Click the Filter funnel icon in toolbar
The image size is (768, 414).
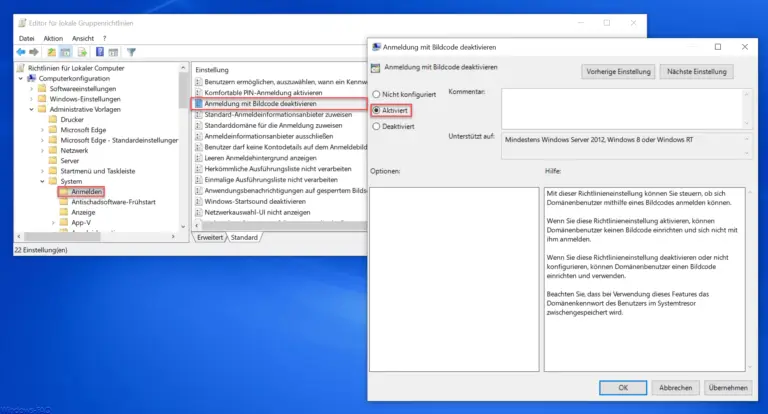click(x=131, y=52)
